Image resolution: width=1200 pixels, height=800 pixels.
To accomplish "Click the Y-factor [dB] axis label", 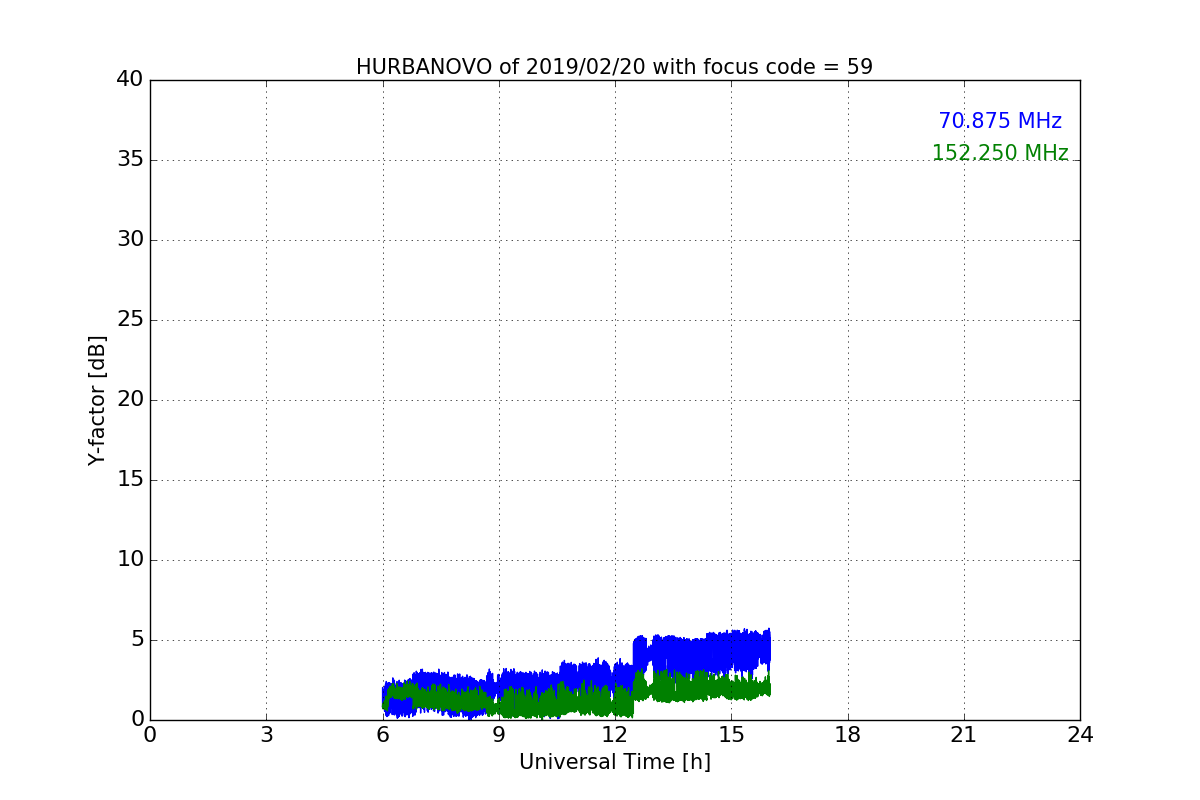I will [x=97, y=400].
